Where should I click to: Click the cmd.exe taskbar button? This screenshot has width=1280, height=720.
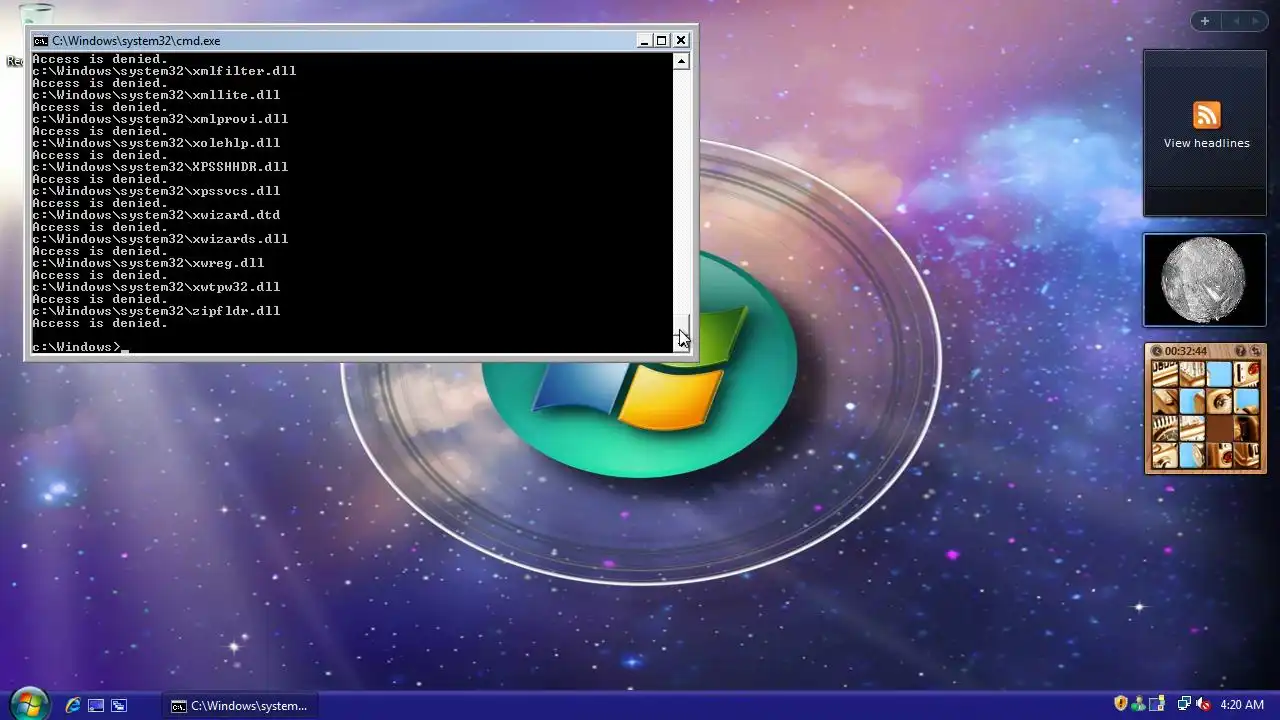pos(240,705)
